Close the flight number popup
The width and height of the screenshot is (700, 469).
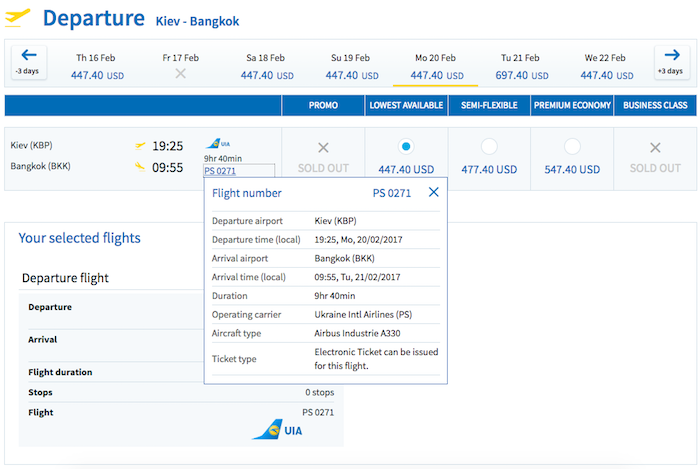[x=433, y=192]
